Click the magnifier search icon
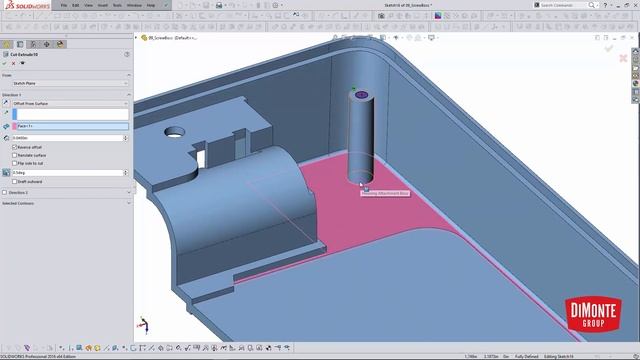 [x=591, y=5]
